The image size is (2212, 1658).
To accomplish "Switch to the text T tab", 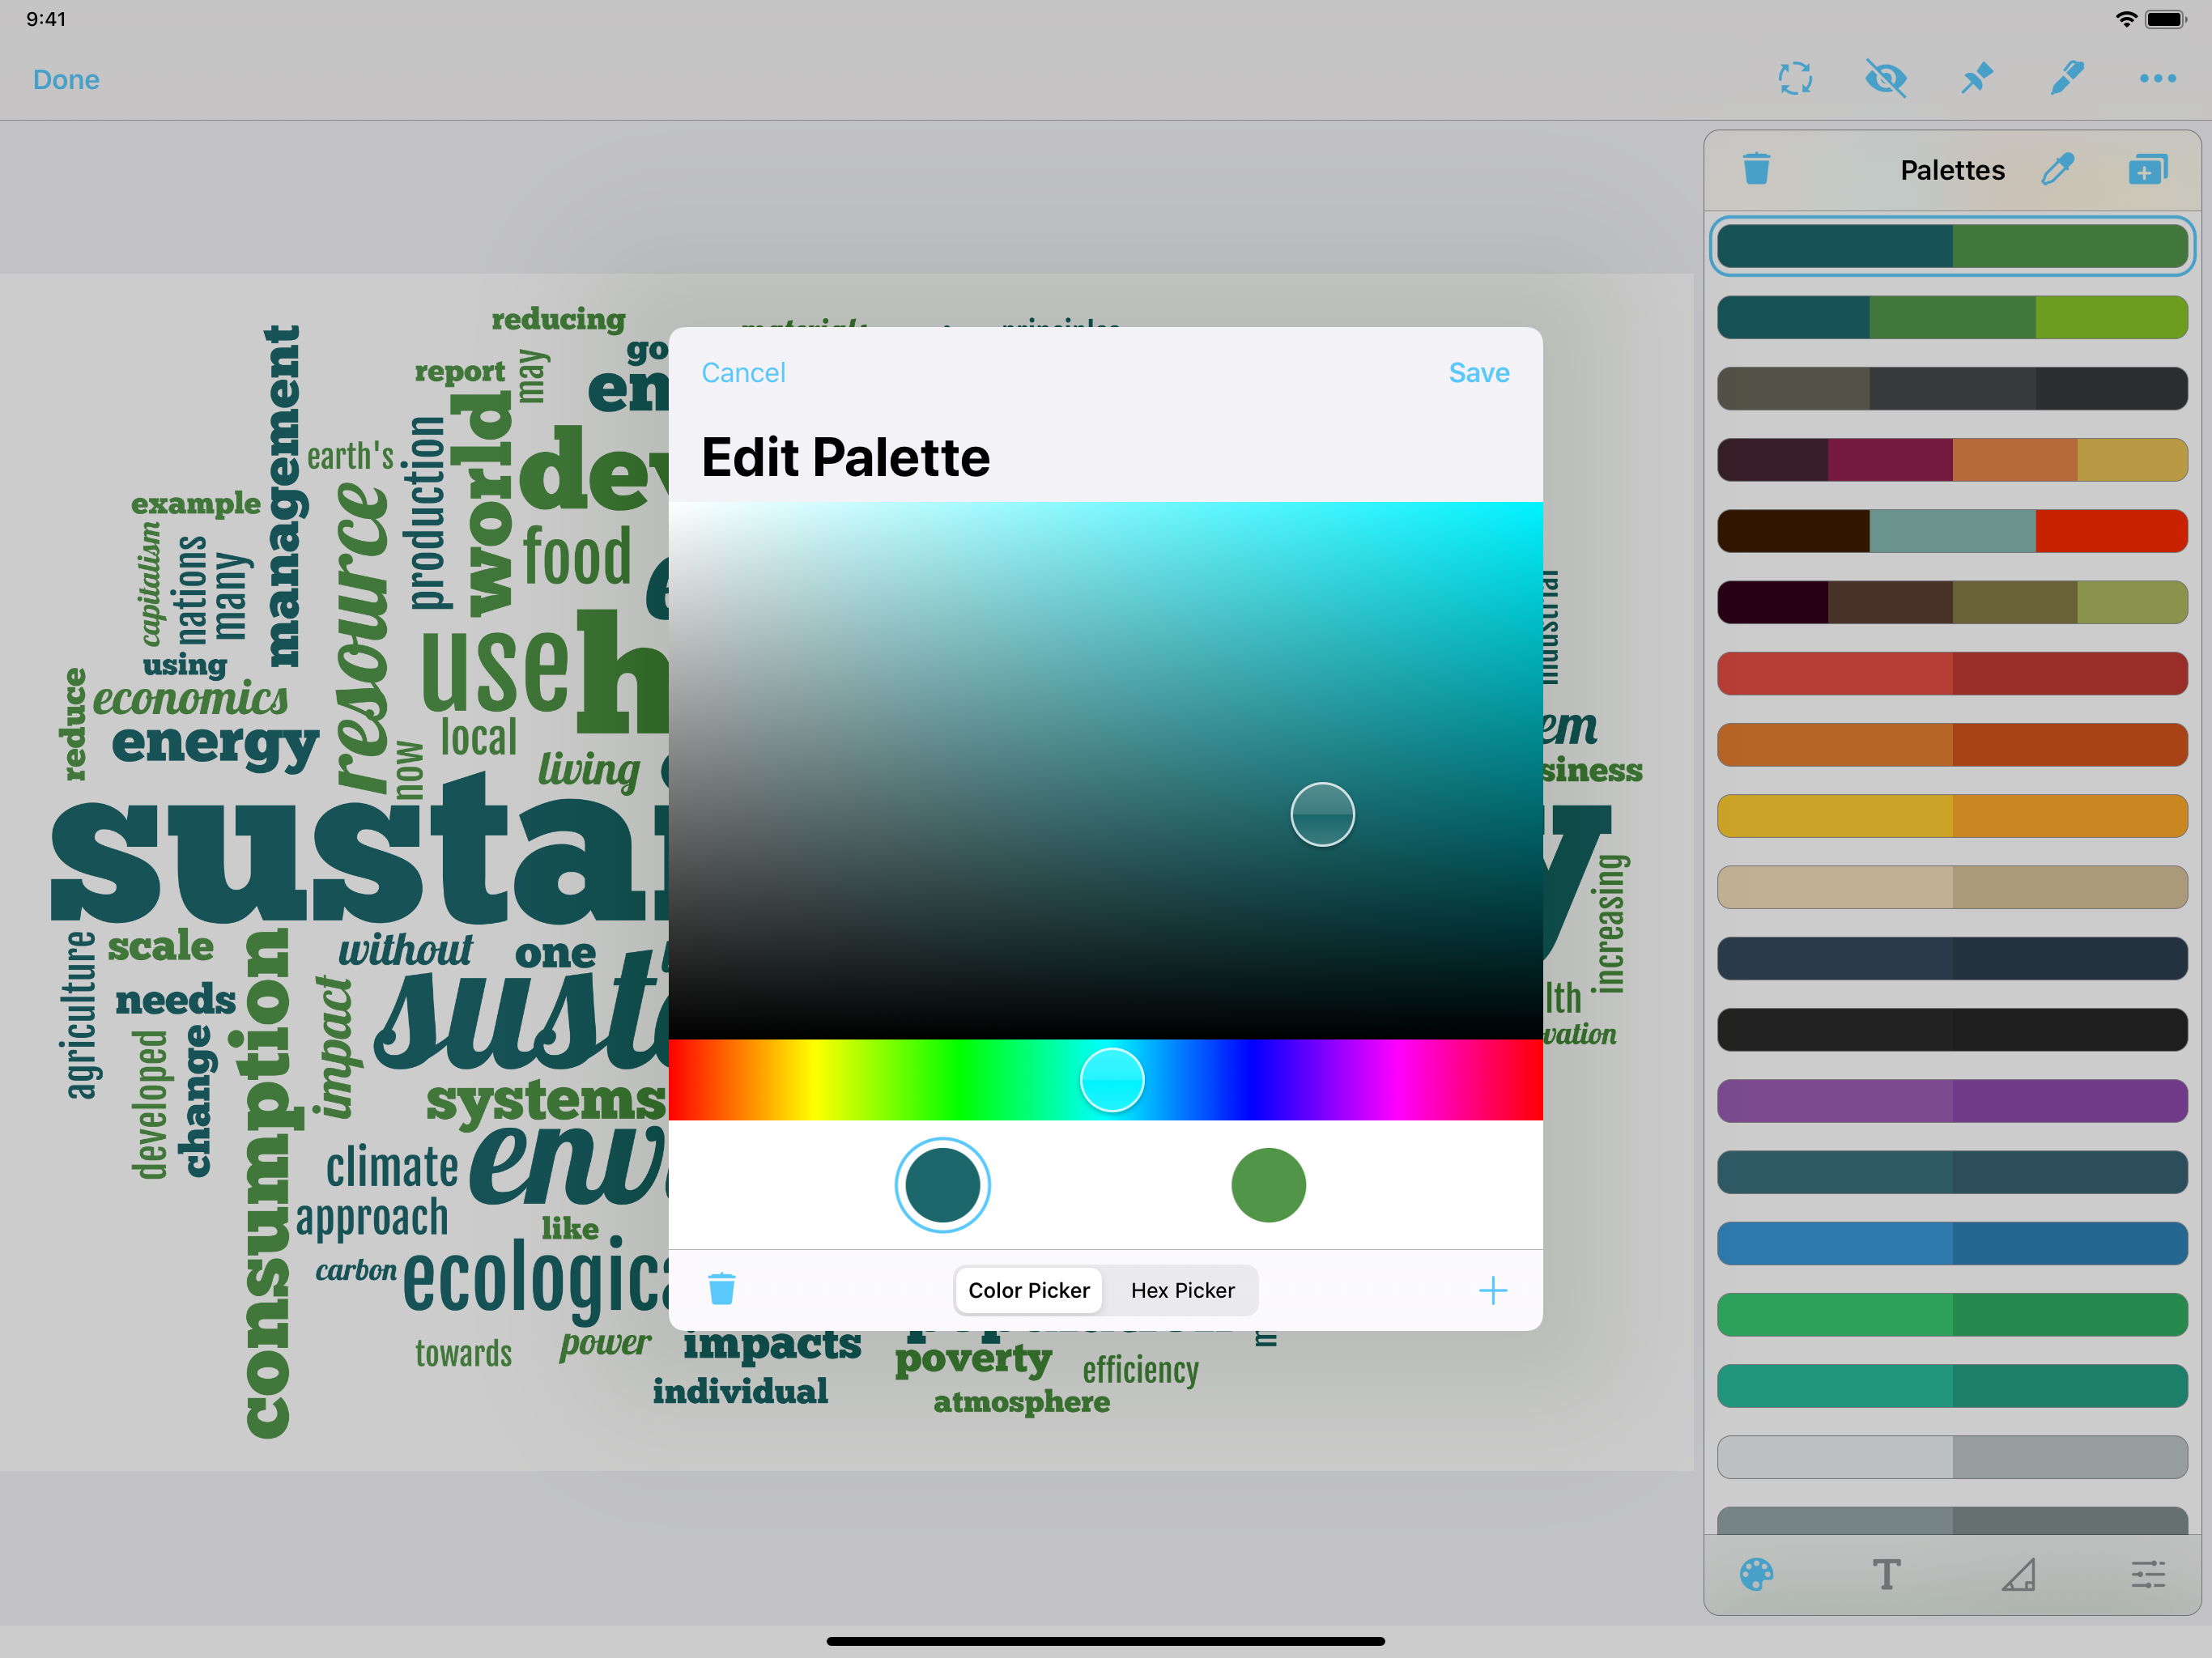I will click(1886, 1574).
